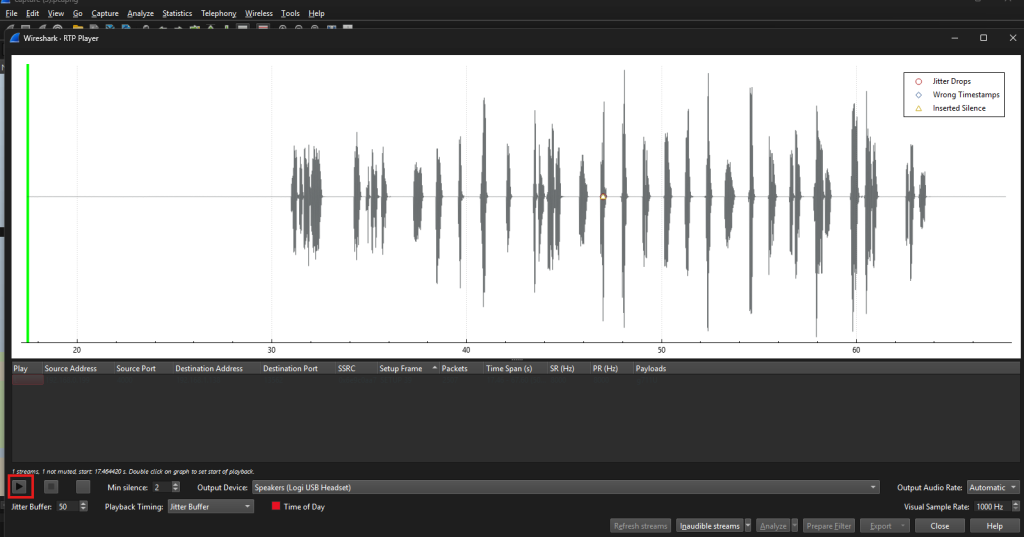Open the Analyze menu in menu bar
The width and height of the screenshot is (1024, 537).
click(x=140, y=13)
